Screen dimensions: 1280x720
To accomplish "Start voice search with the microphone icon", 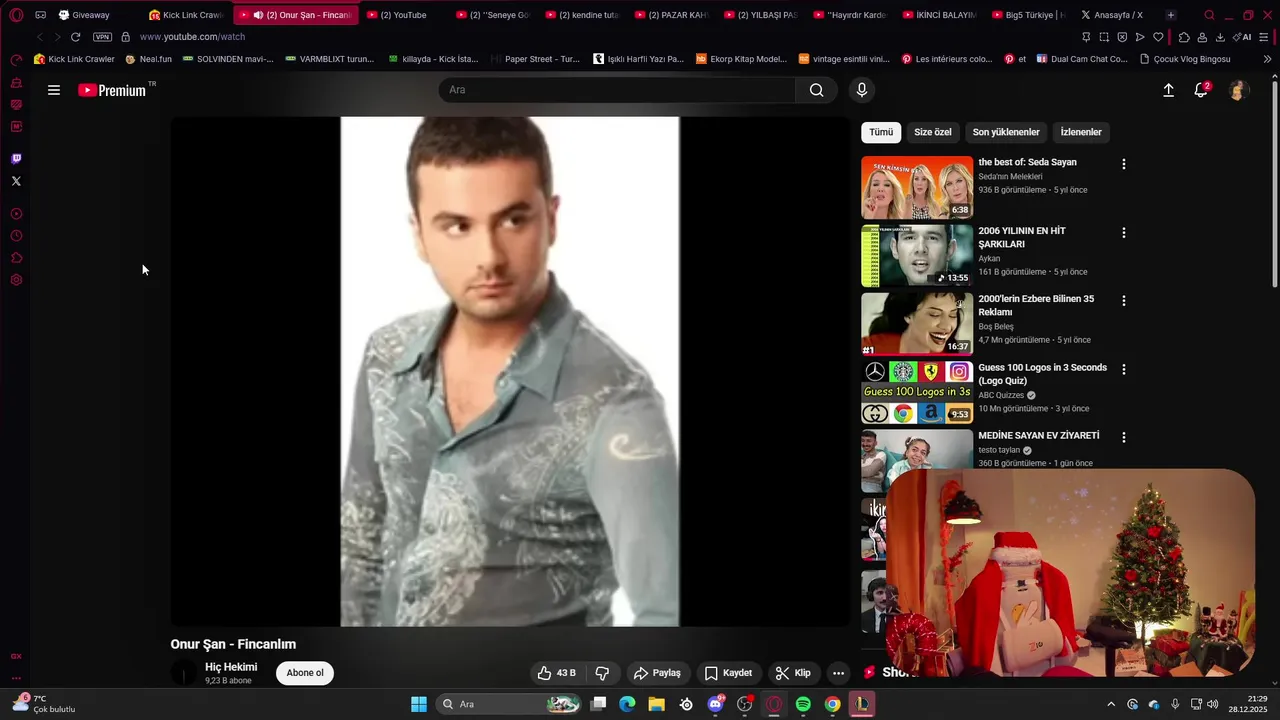I will coord(862,90).
